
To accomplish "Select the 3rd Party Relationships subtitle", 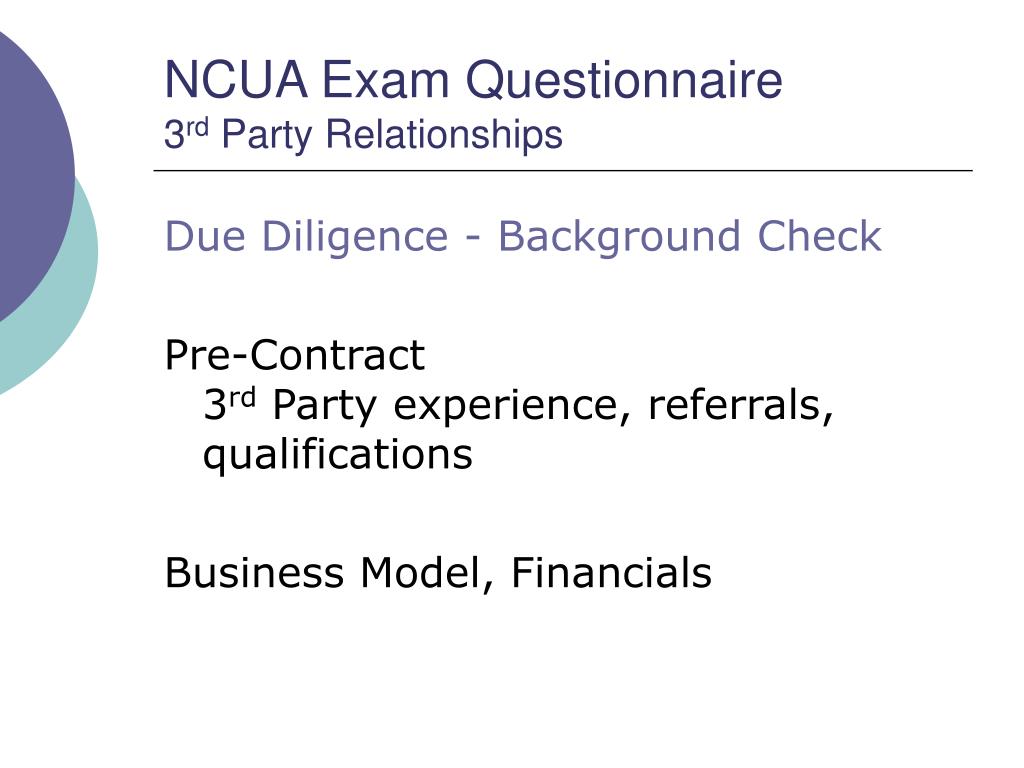I will (x=363, y=135).
